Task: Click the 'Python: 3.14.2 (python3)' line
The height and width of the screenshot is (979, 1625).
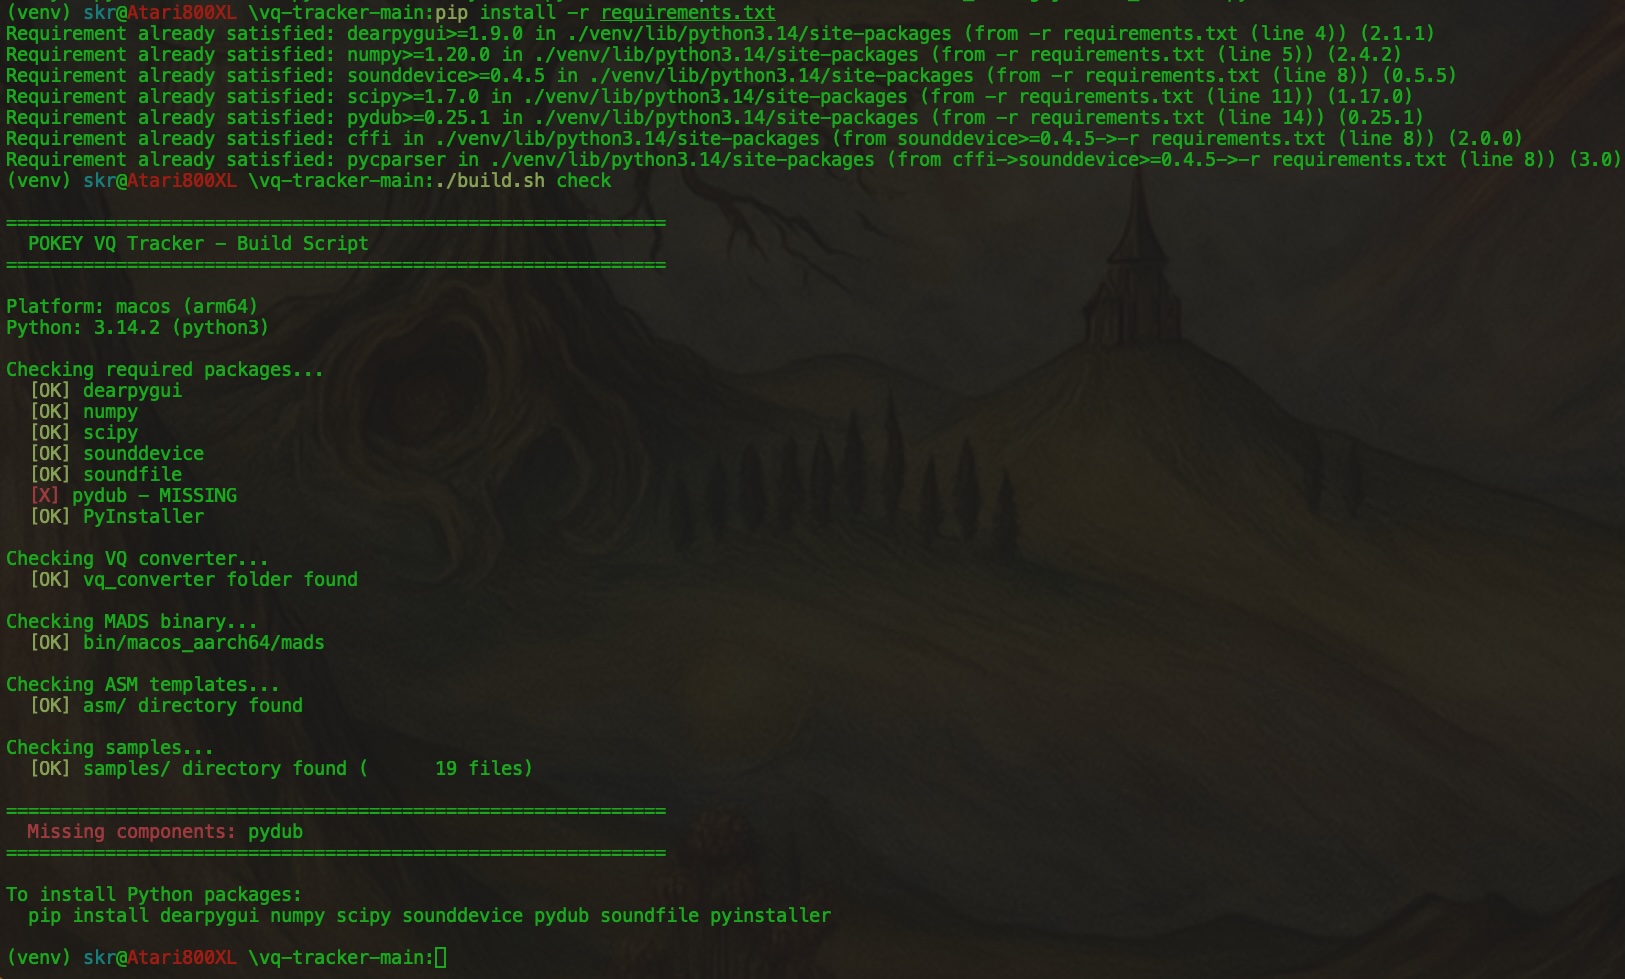Action: (137, 328)
